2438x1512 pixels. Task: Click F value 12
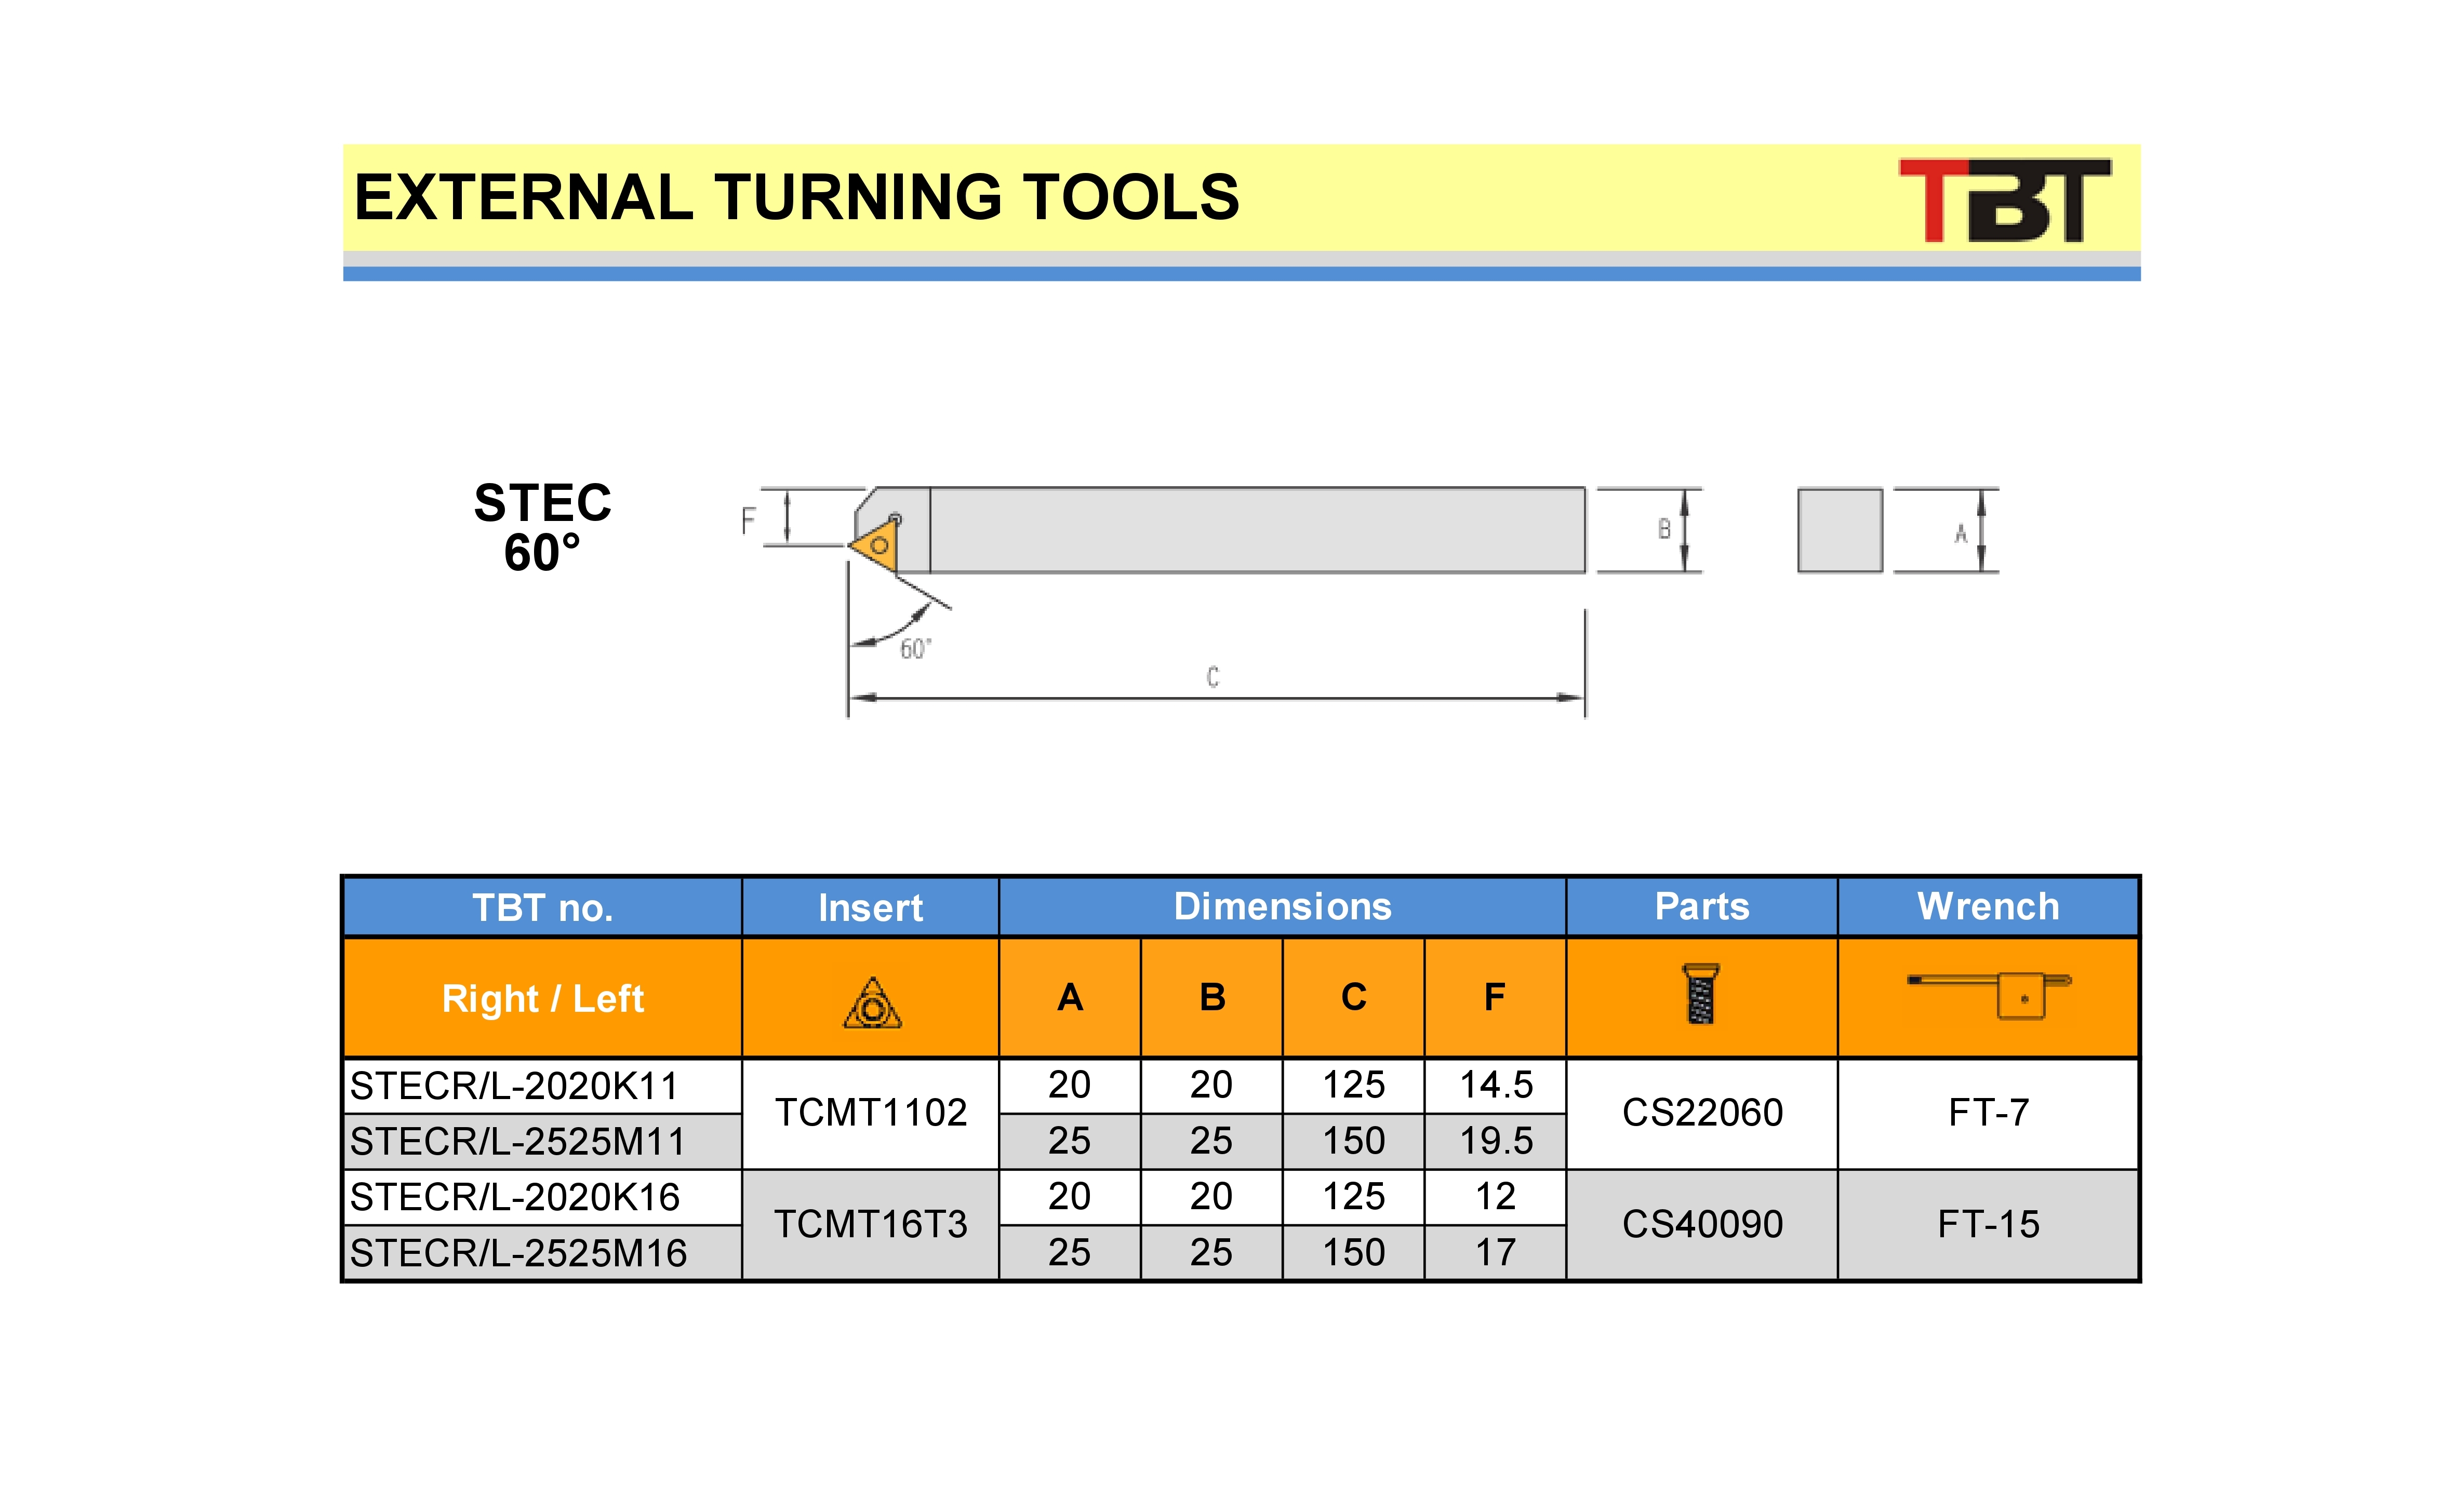click(x=1495, y=1198)
